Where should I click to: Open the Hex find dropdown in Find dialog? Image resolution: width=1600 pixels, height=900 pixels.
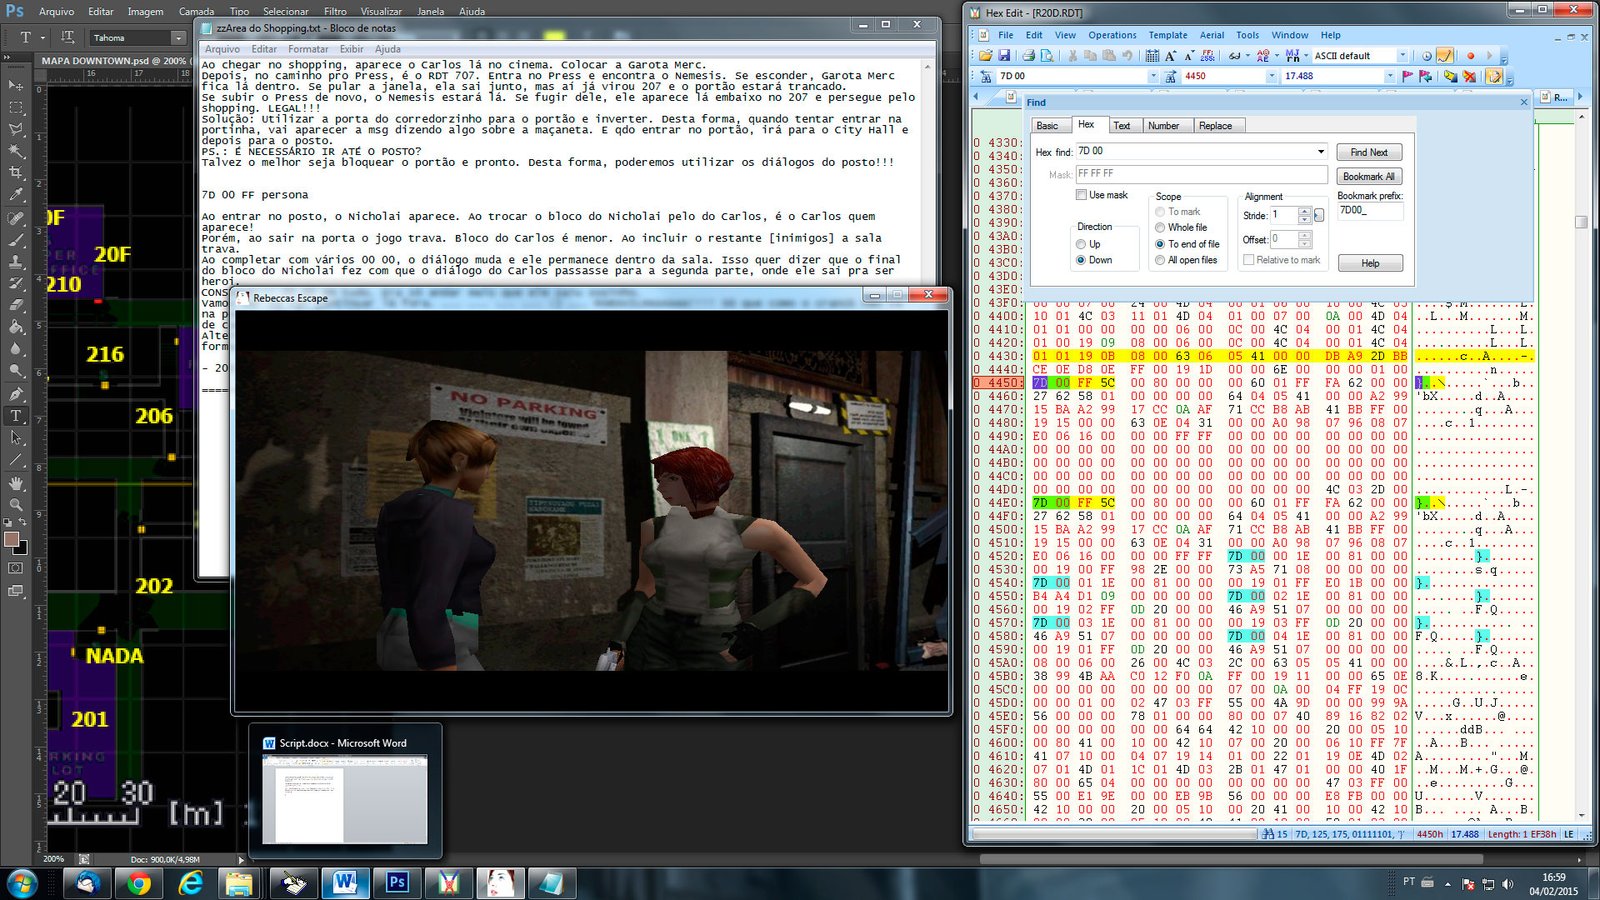click(1320, 152)
